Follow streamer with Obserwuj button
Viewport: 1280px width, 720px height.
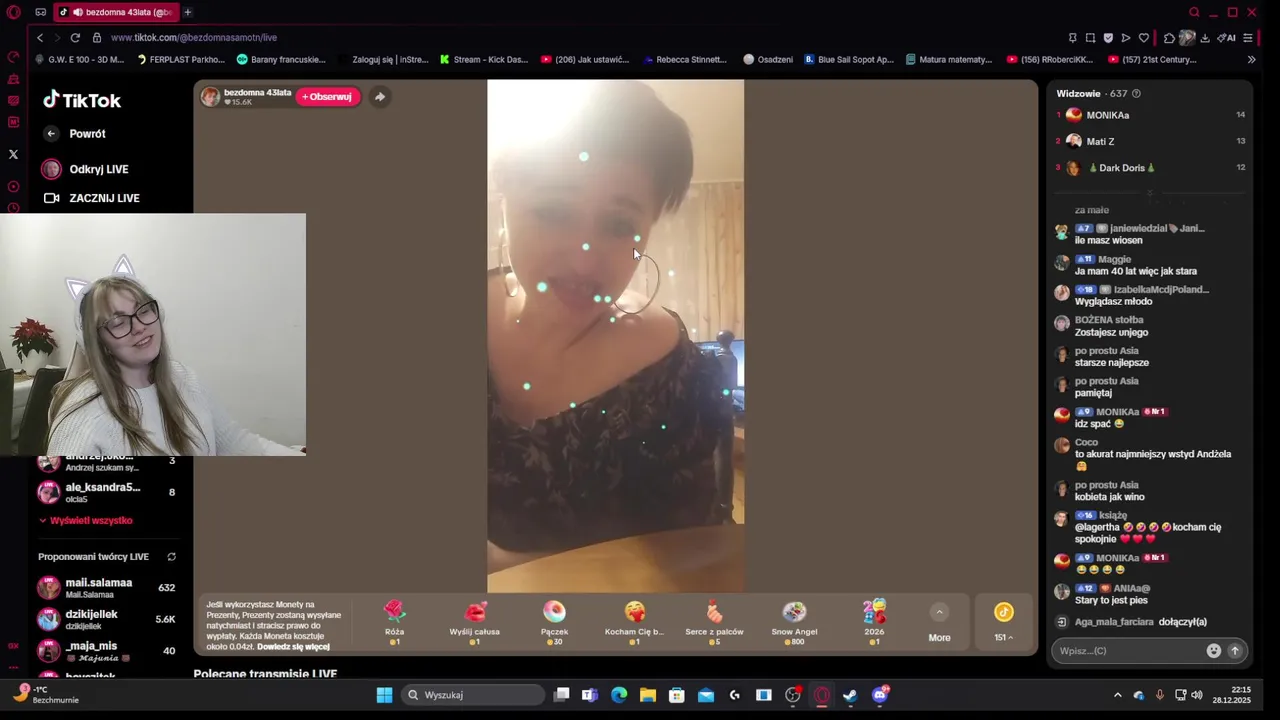(x=327, y=97)
